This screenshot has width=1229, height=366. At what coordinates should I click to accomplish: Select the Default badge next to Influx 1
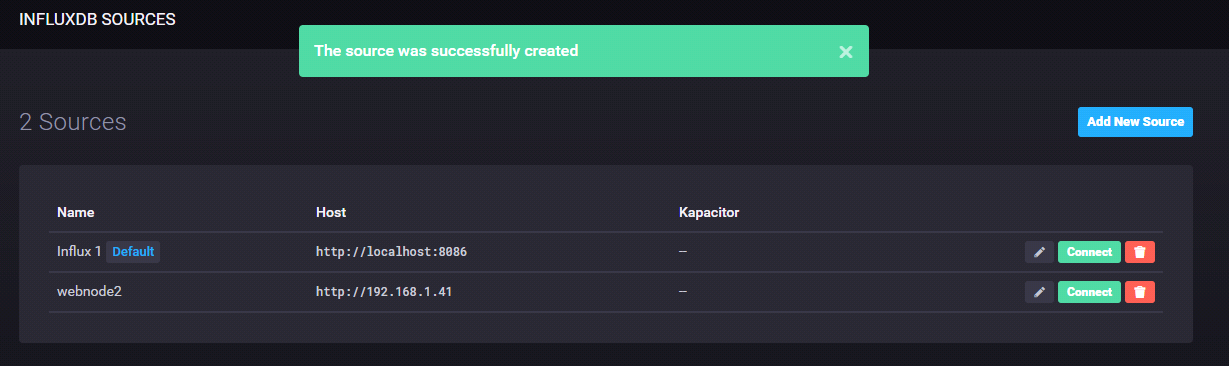pos(133,252)
